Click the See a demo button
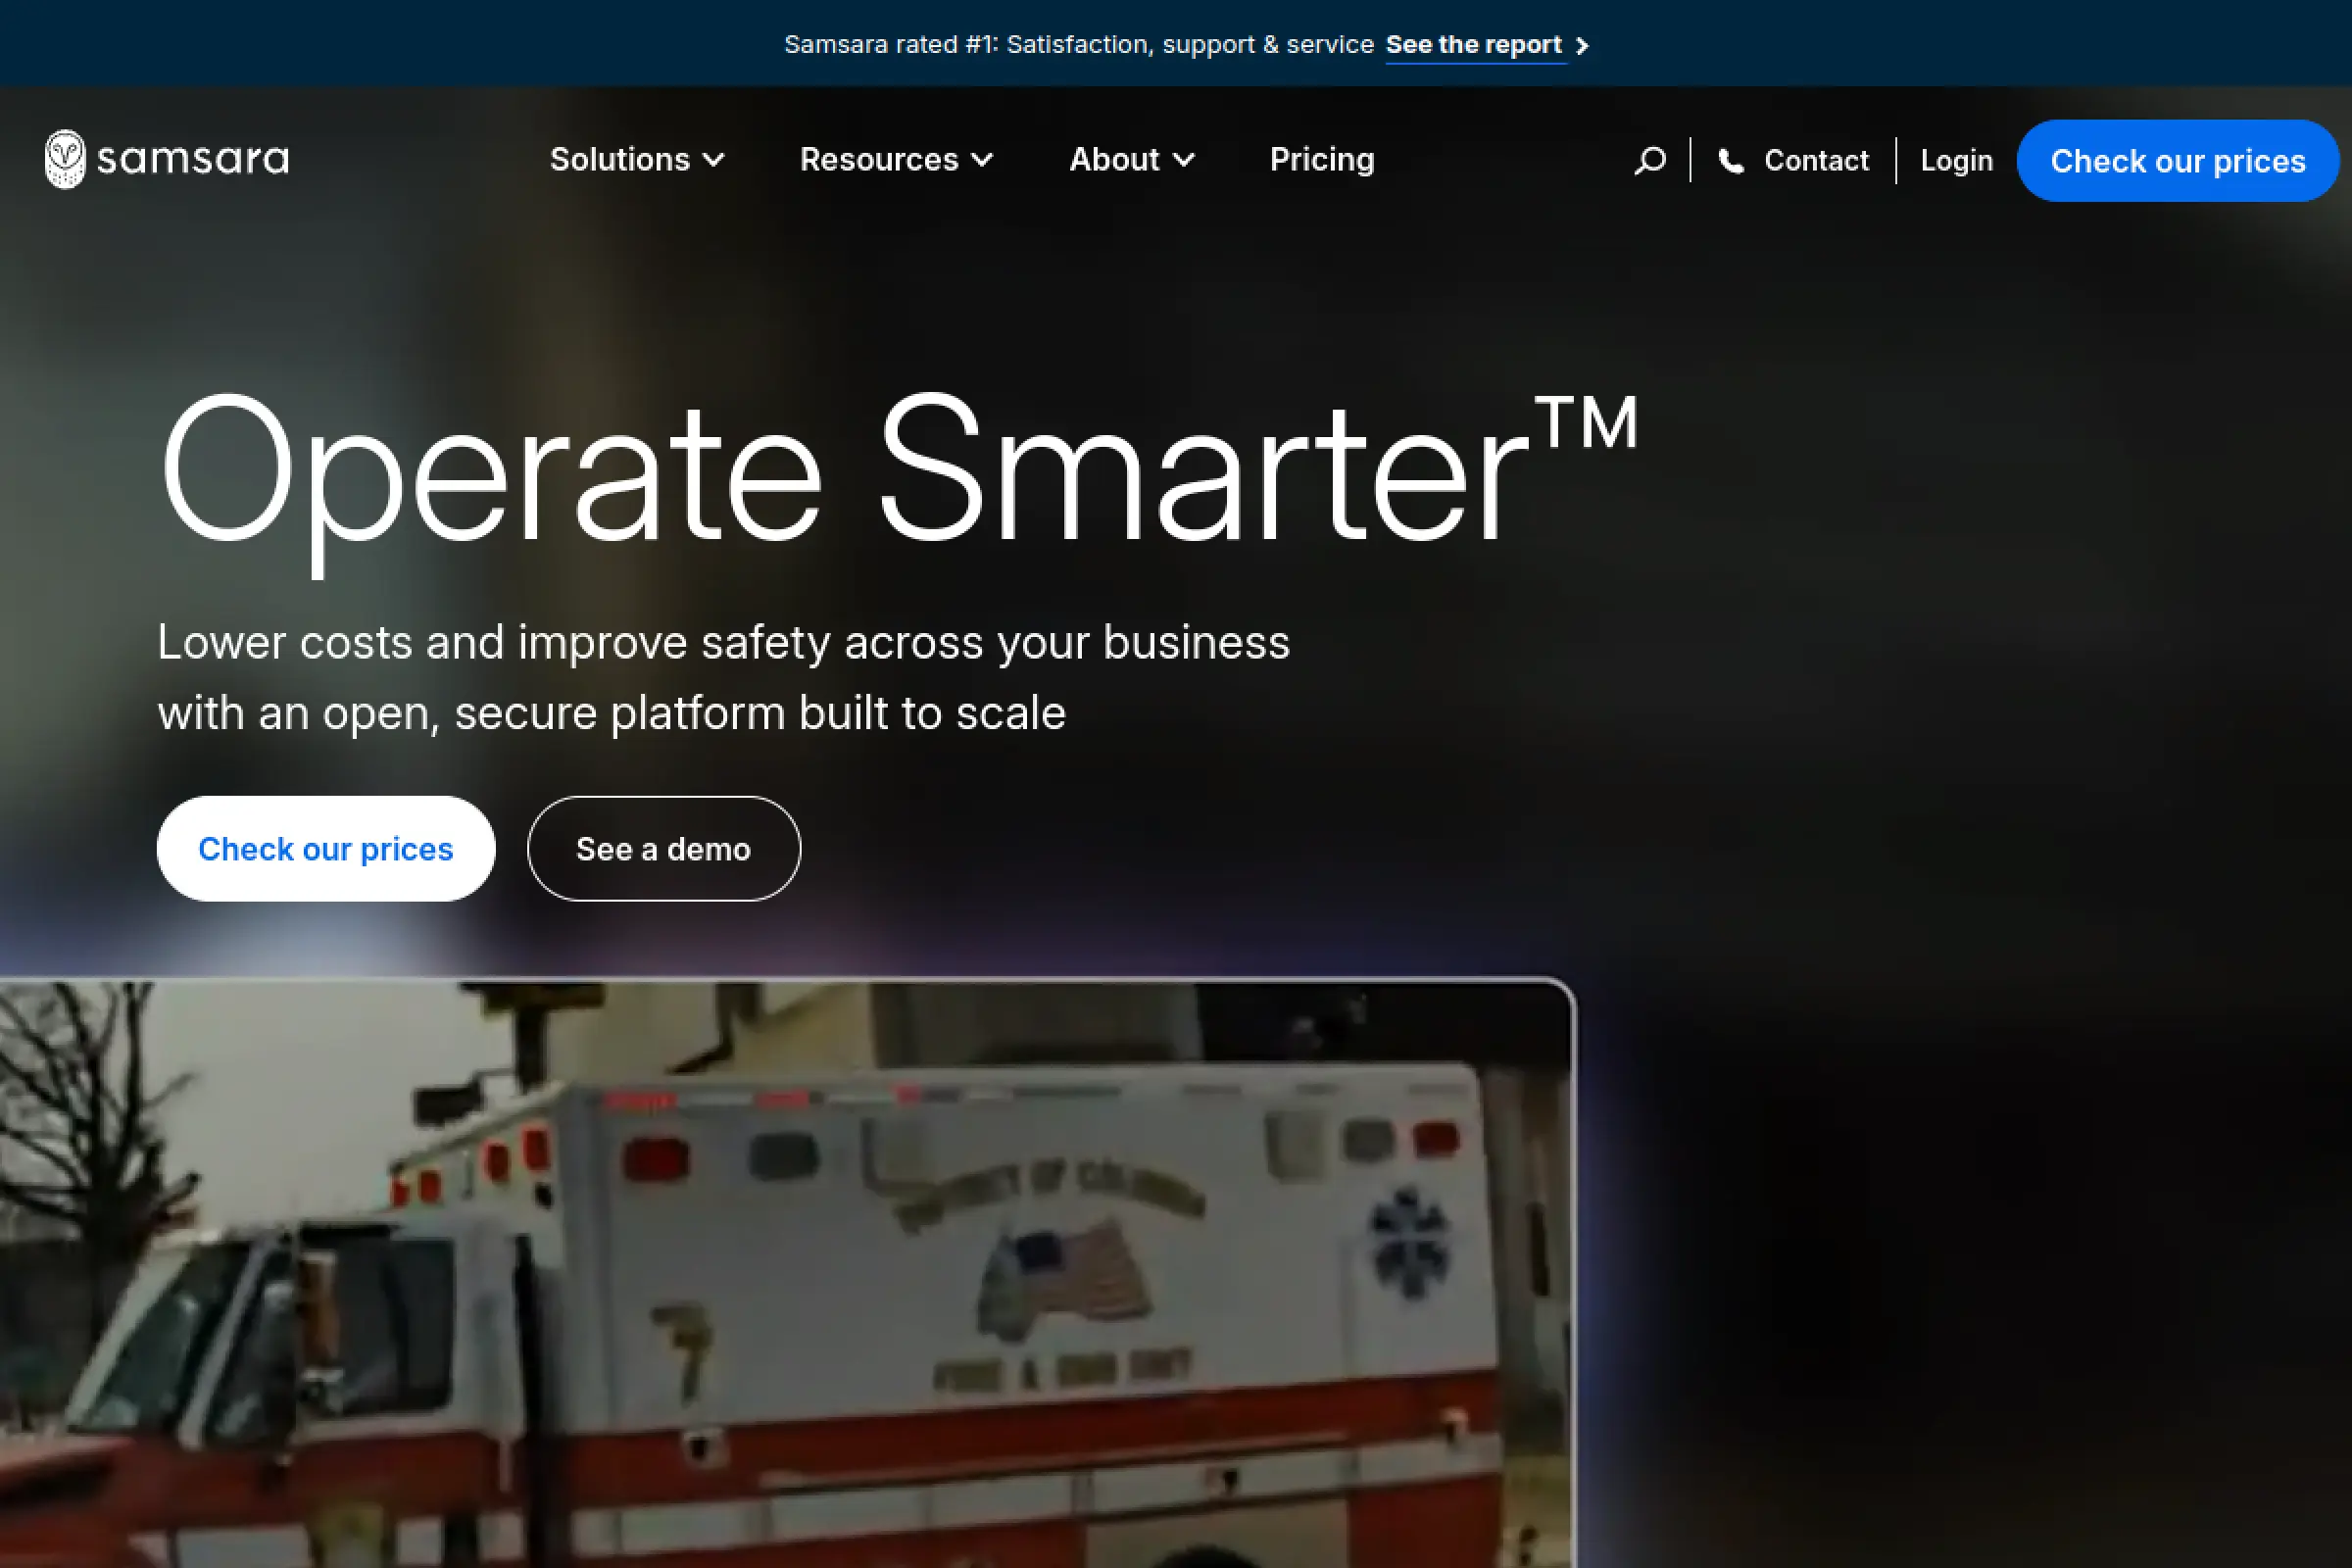Viewport: 2352px width, 1568px height. pyautogui.click(x=664, y=849)
